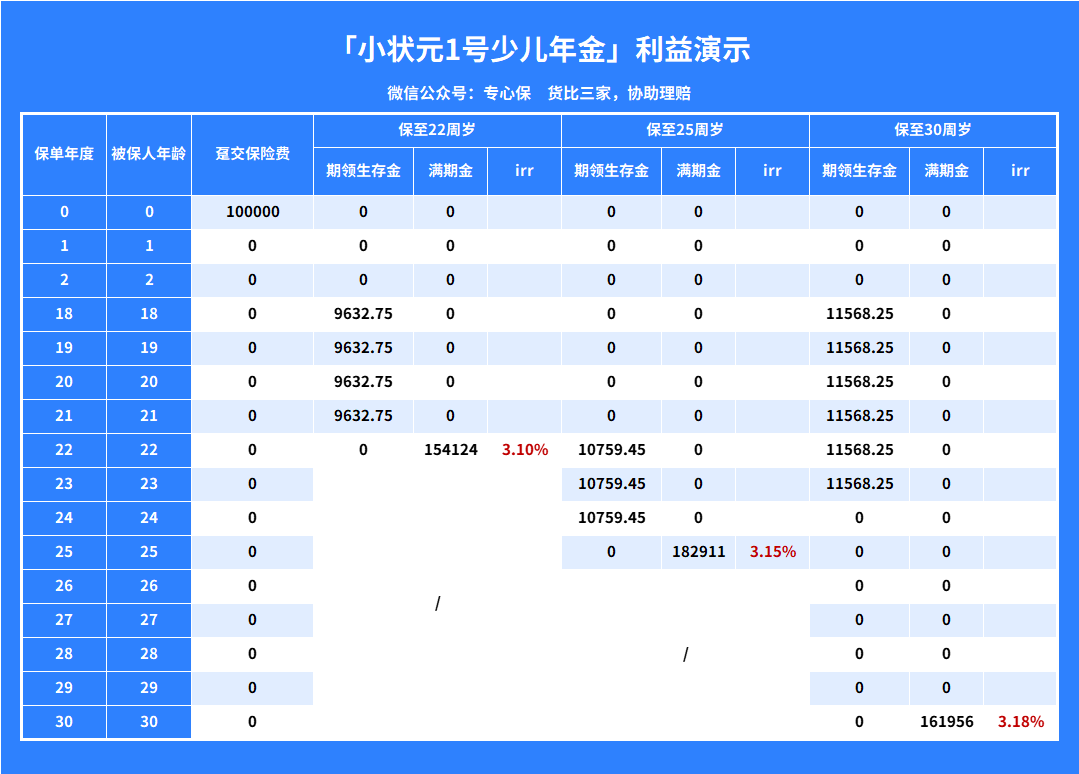Click the red 3.18% irr value
This screenshot has width=1079, height=774.
(x=1021, y=722)
